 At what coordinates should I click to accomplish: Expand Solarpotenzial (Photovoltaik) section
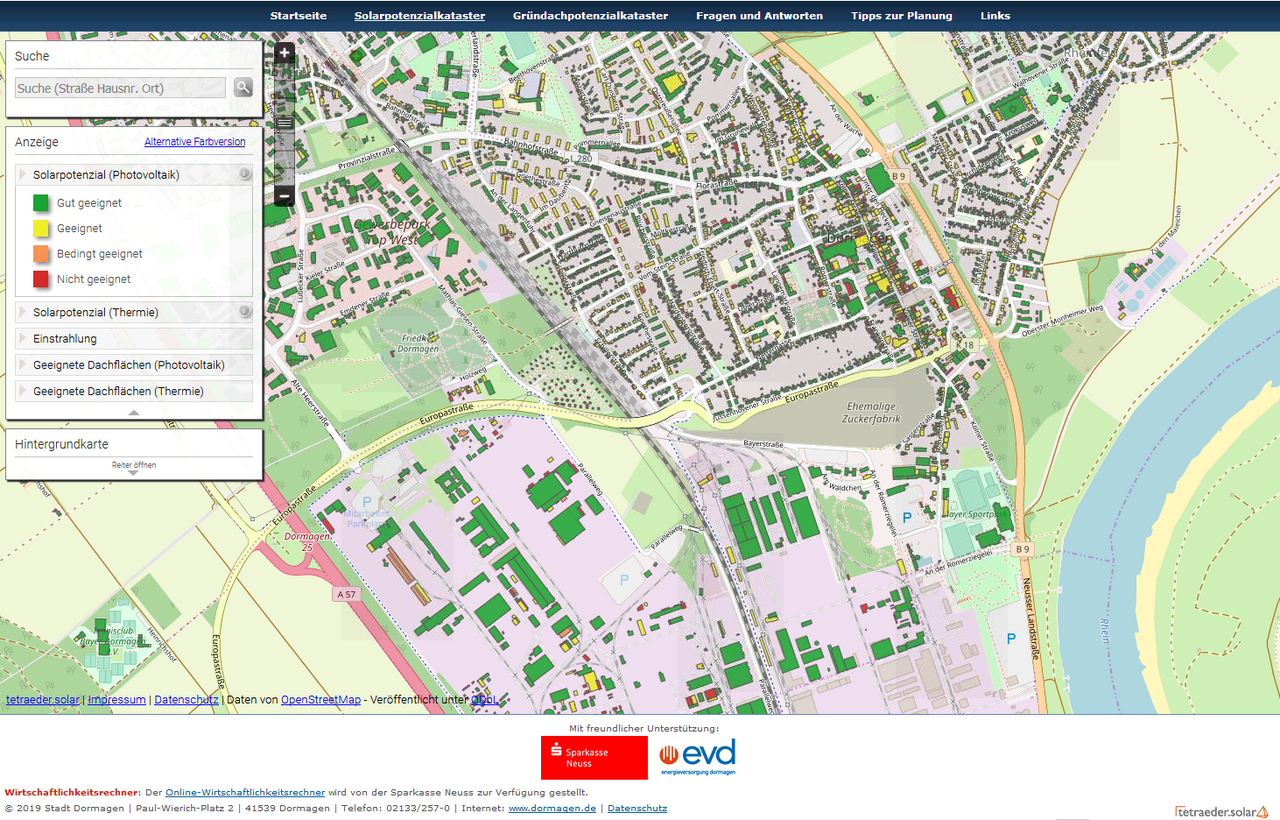134,174
